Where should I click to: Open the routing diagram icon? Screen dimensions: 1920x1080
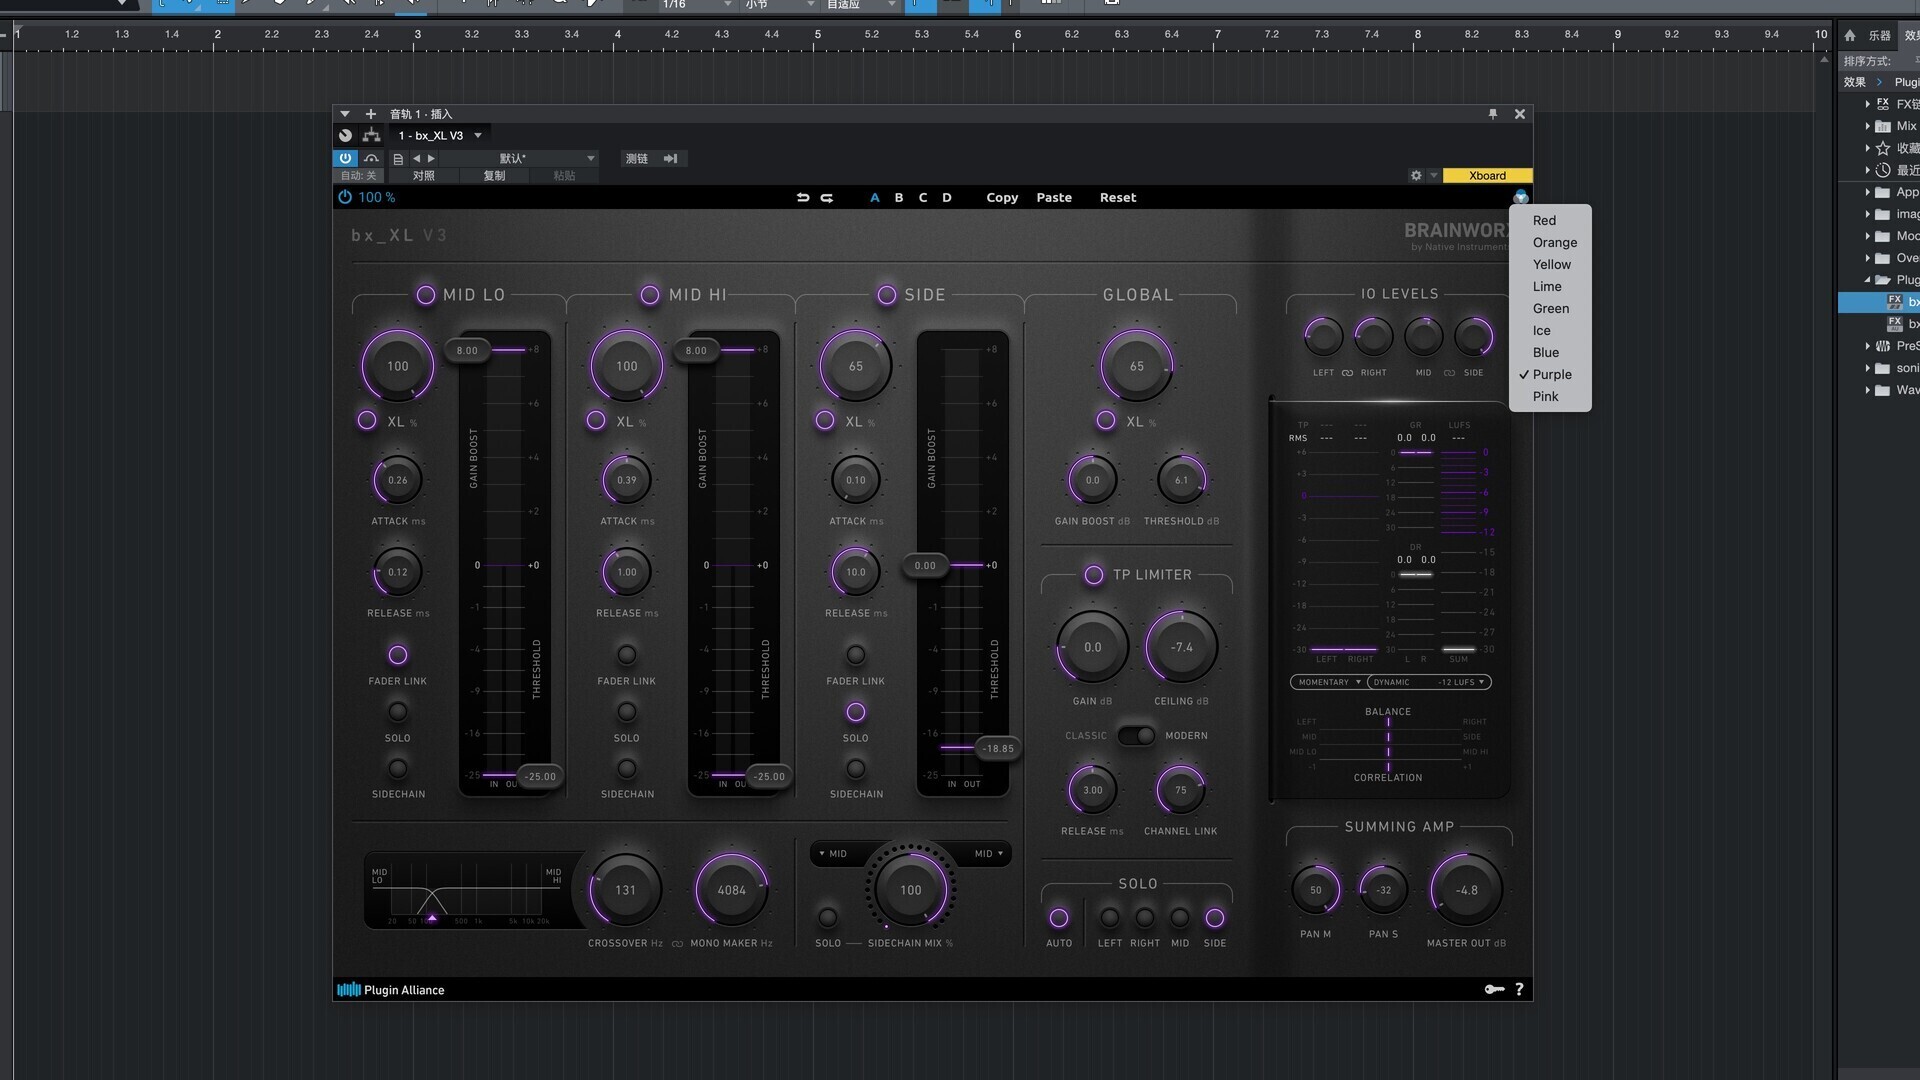tap(372, 135)
